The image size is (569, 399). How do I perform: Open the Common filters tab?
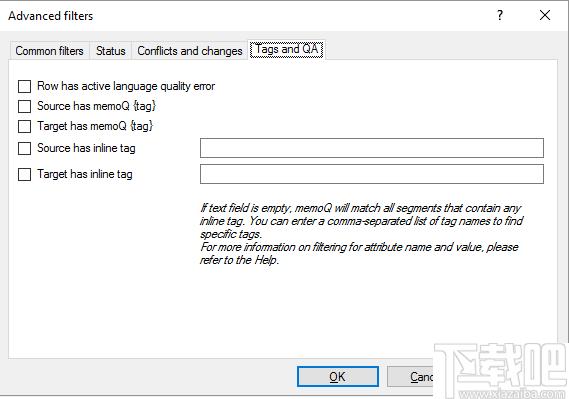click(x=49, y=51)
